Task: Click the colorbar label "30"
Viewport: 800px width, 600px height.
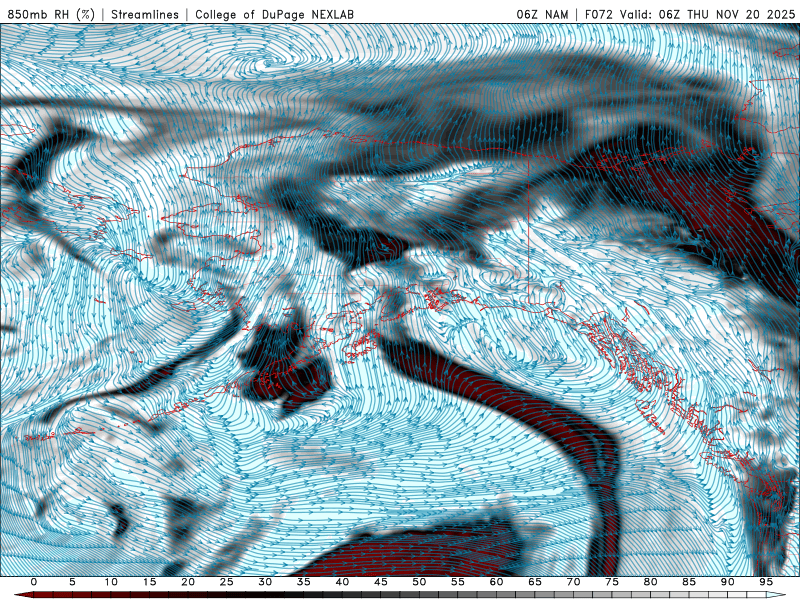Action: (x=265, y=582)
